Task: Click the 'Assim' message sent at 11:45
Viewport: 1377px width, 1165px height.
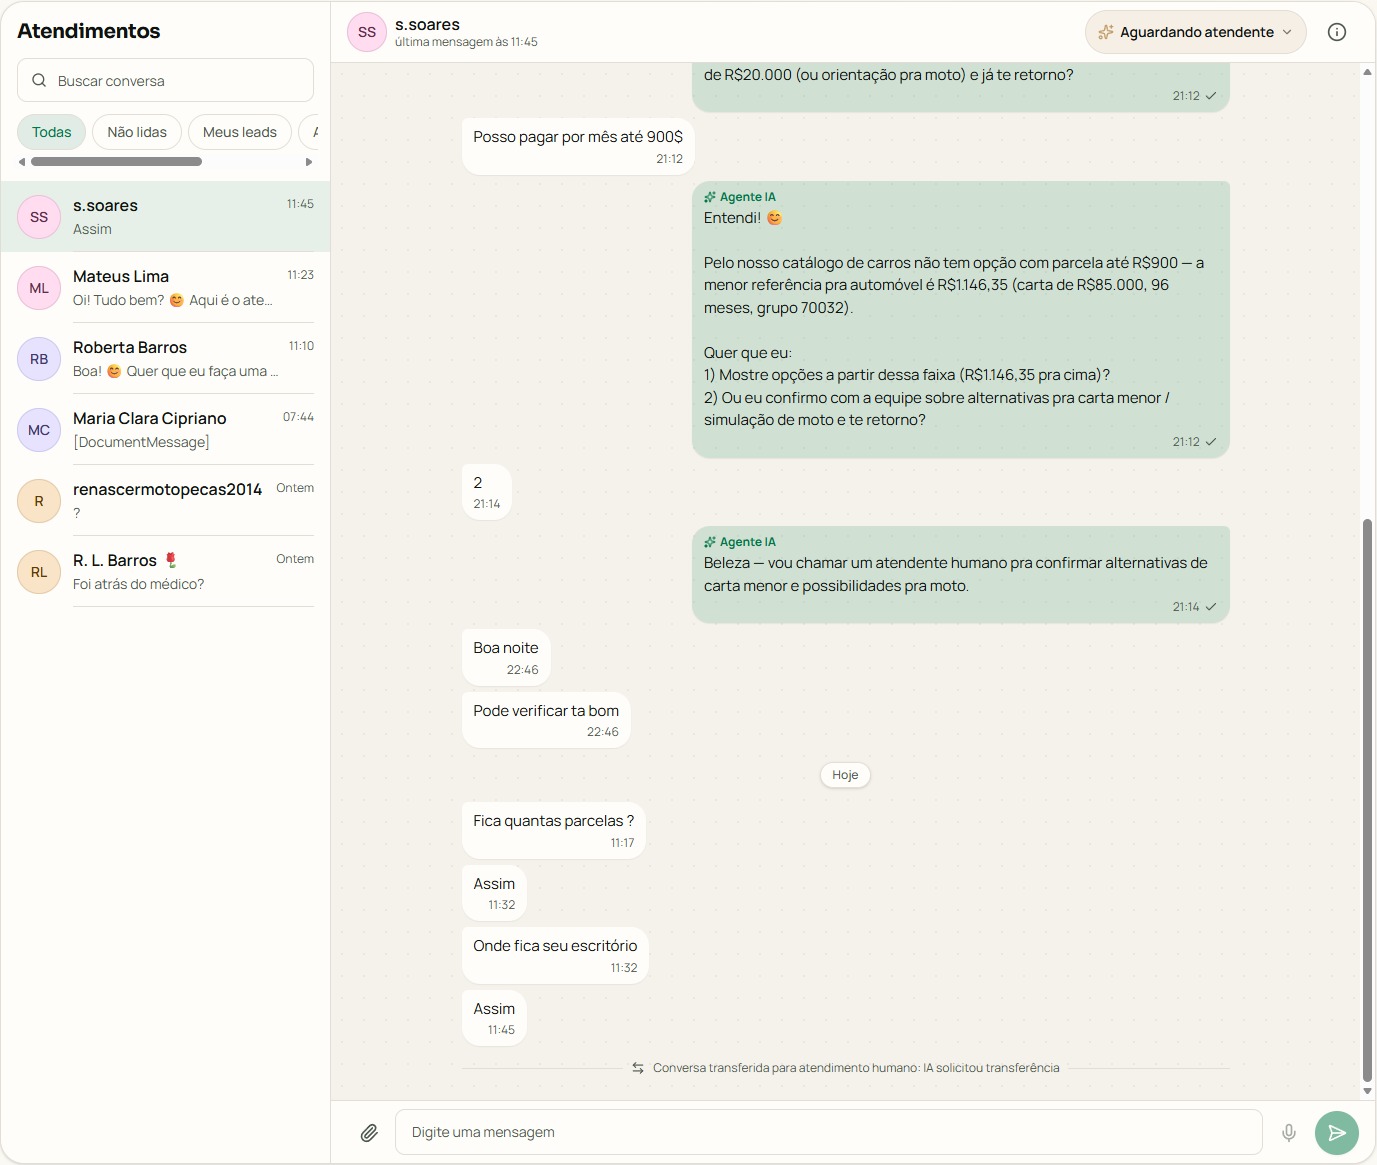Action: tap(494, 1019)
